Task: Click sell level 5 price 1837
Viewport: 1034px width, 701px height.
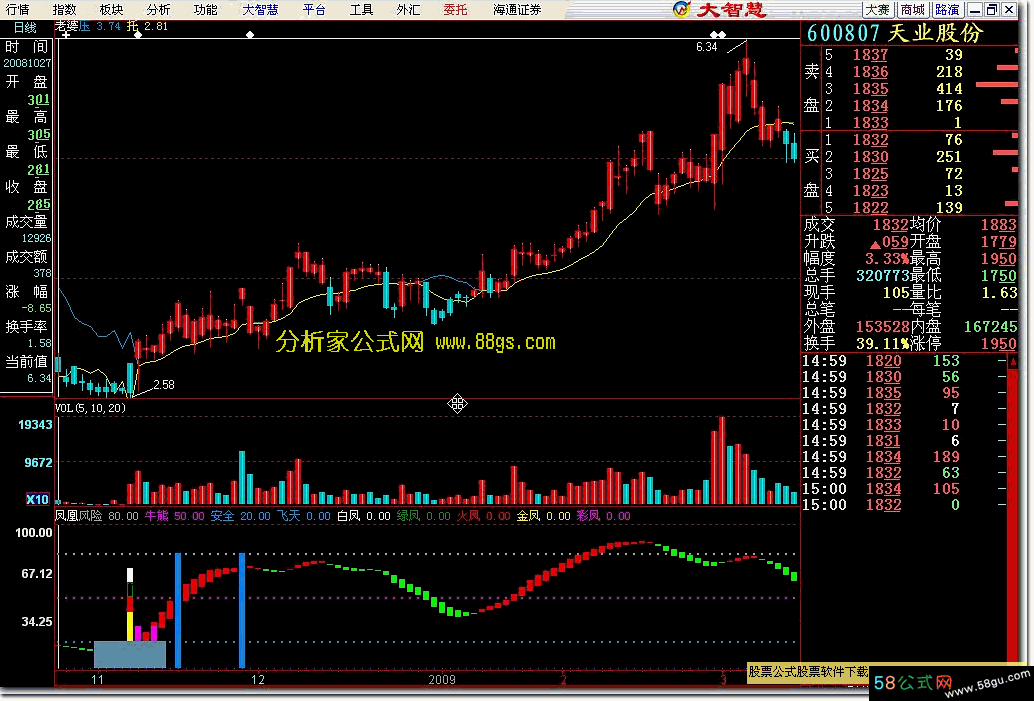Action: (x=870, y=55)
